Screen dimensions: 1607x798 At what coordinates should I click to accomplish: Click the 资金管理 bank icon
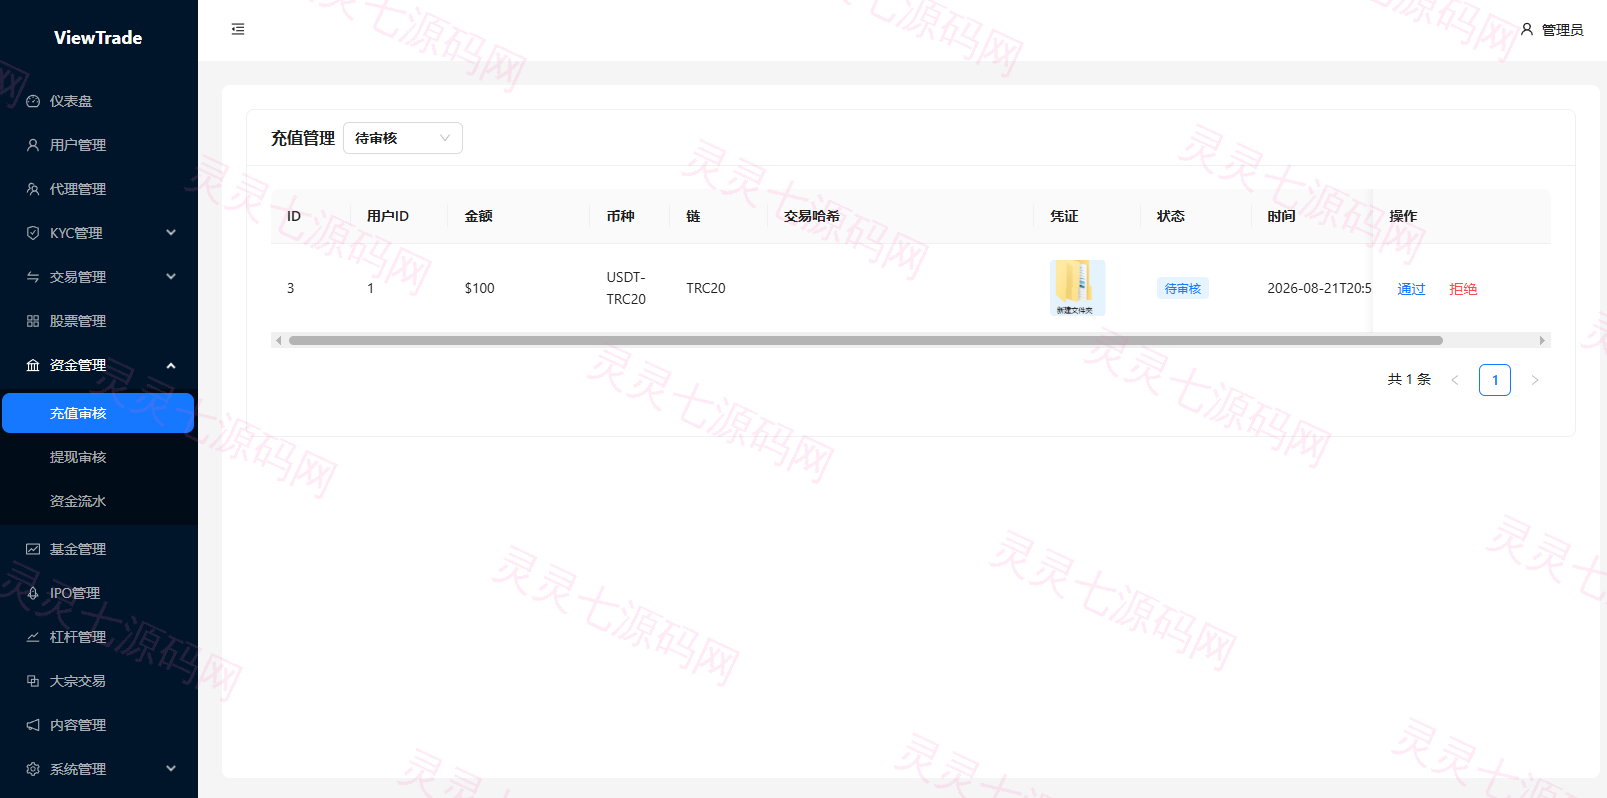pyautogui.click(x=33, y=365)
